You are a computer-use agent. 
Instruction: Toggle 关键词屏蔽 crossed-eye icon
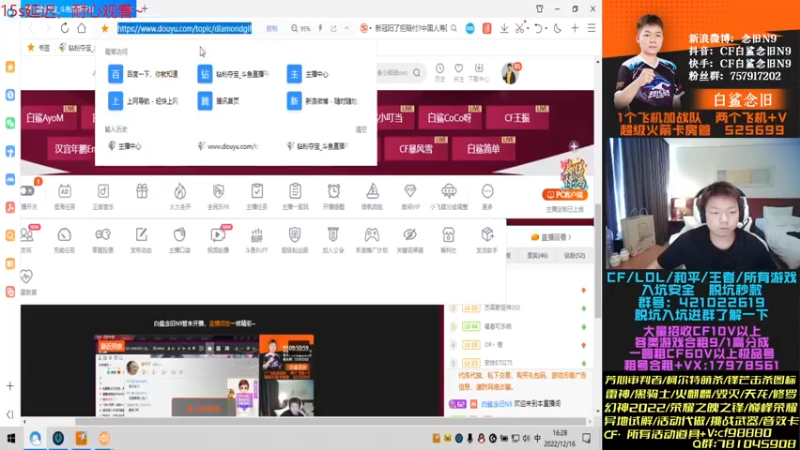pyautogui.click(x=410, y=235)
